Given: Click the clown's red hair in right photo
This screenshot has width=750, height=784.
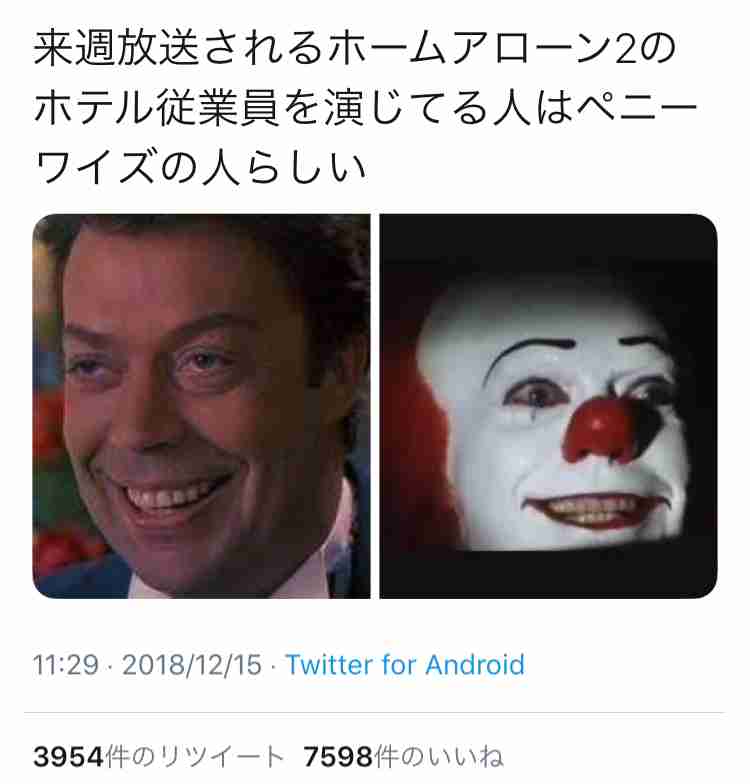Looking at the screenshot, I should (415, 425).
